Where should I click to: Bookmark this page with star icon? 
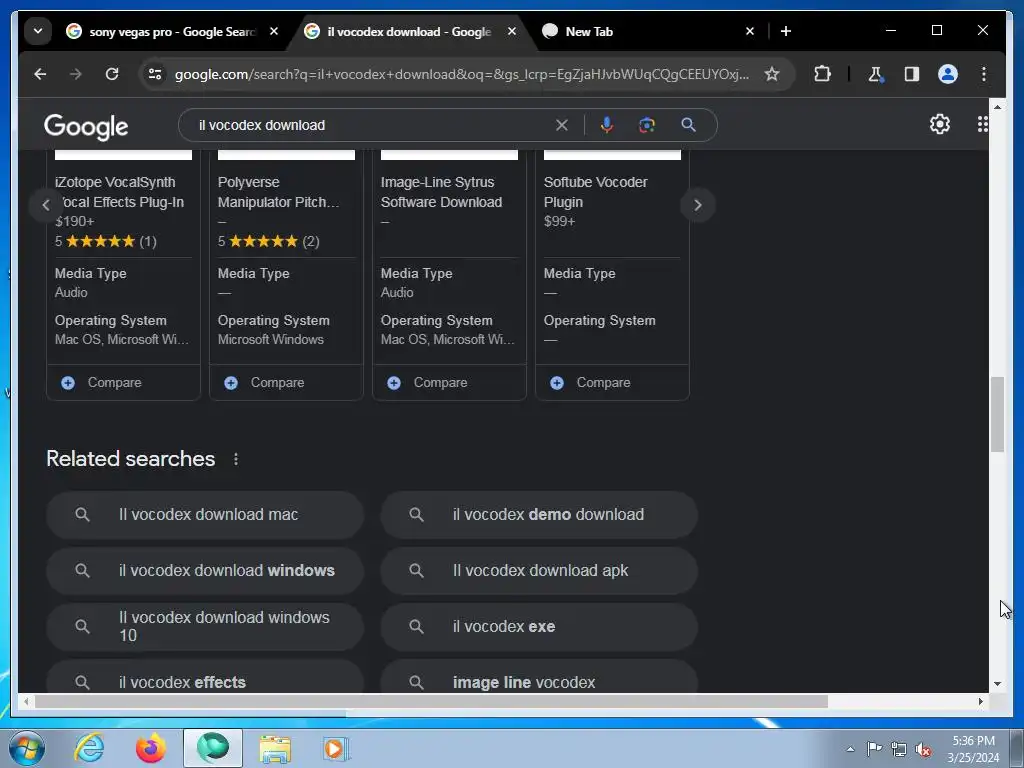coord(772,74)
